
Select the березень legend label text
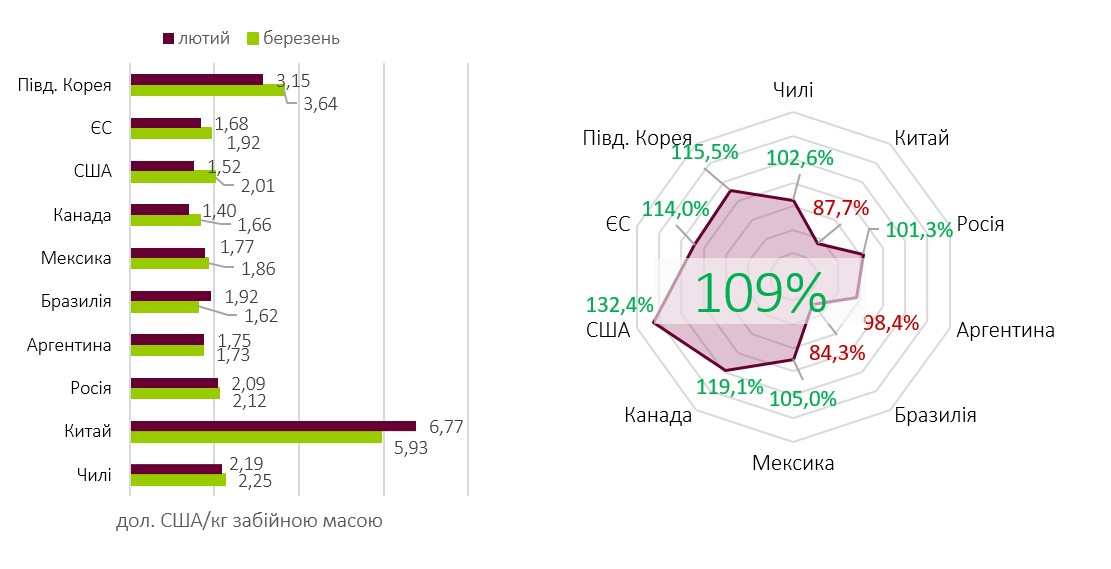pos(300,39)
